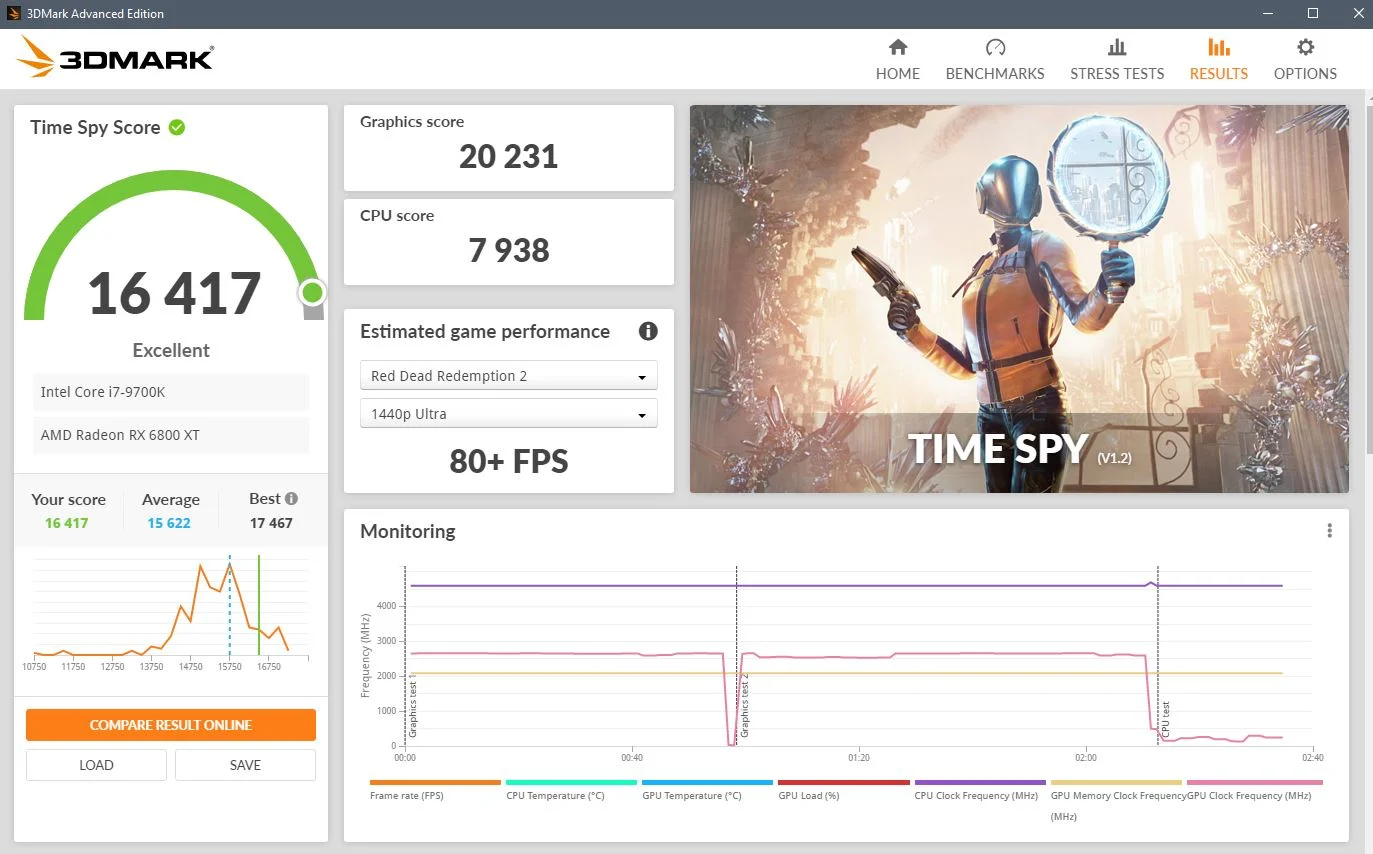Screen dimensions: 1373x854
Task: Expand the 1440p Ultra resolution dropdown
Action: (509, 414)
